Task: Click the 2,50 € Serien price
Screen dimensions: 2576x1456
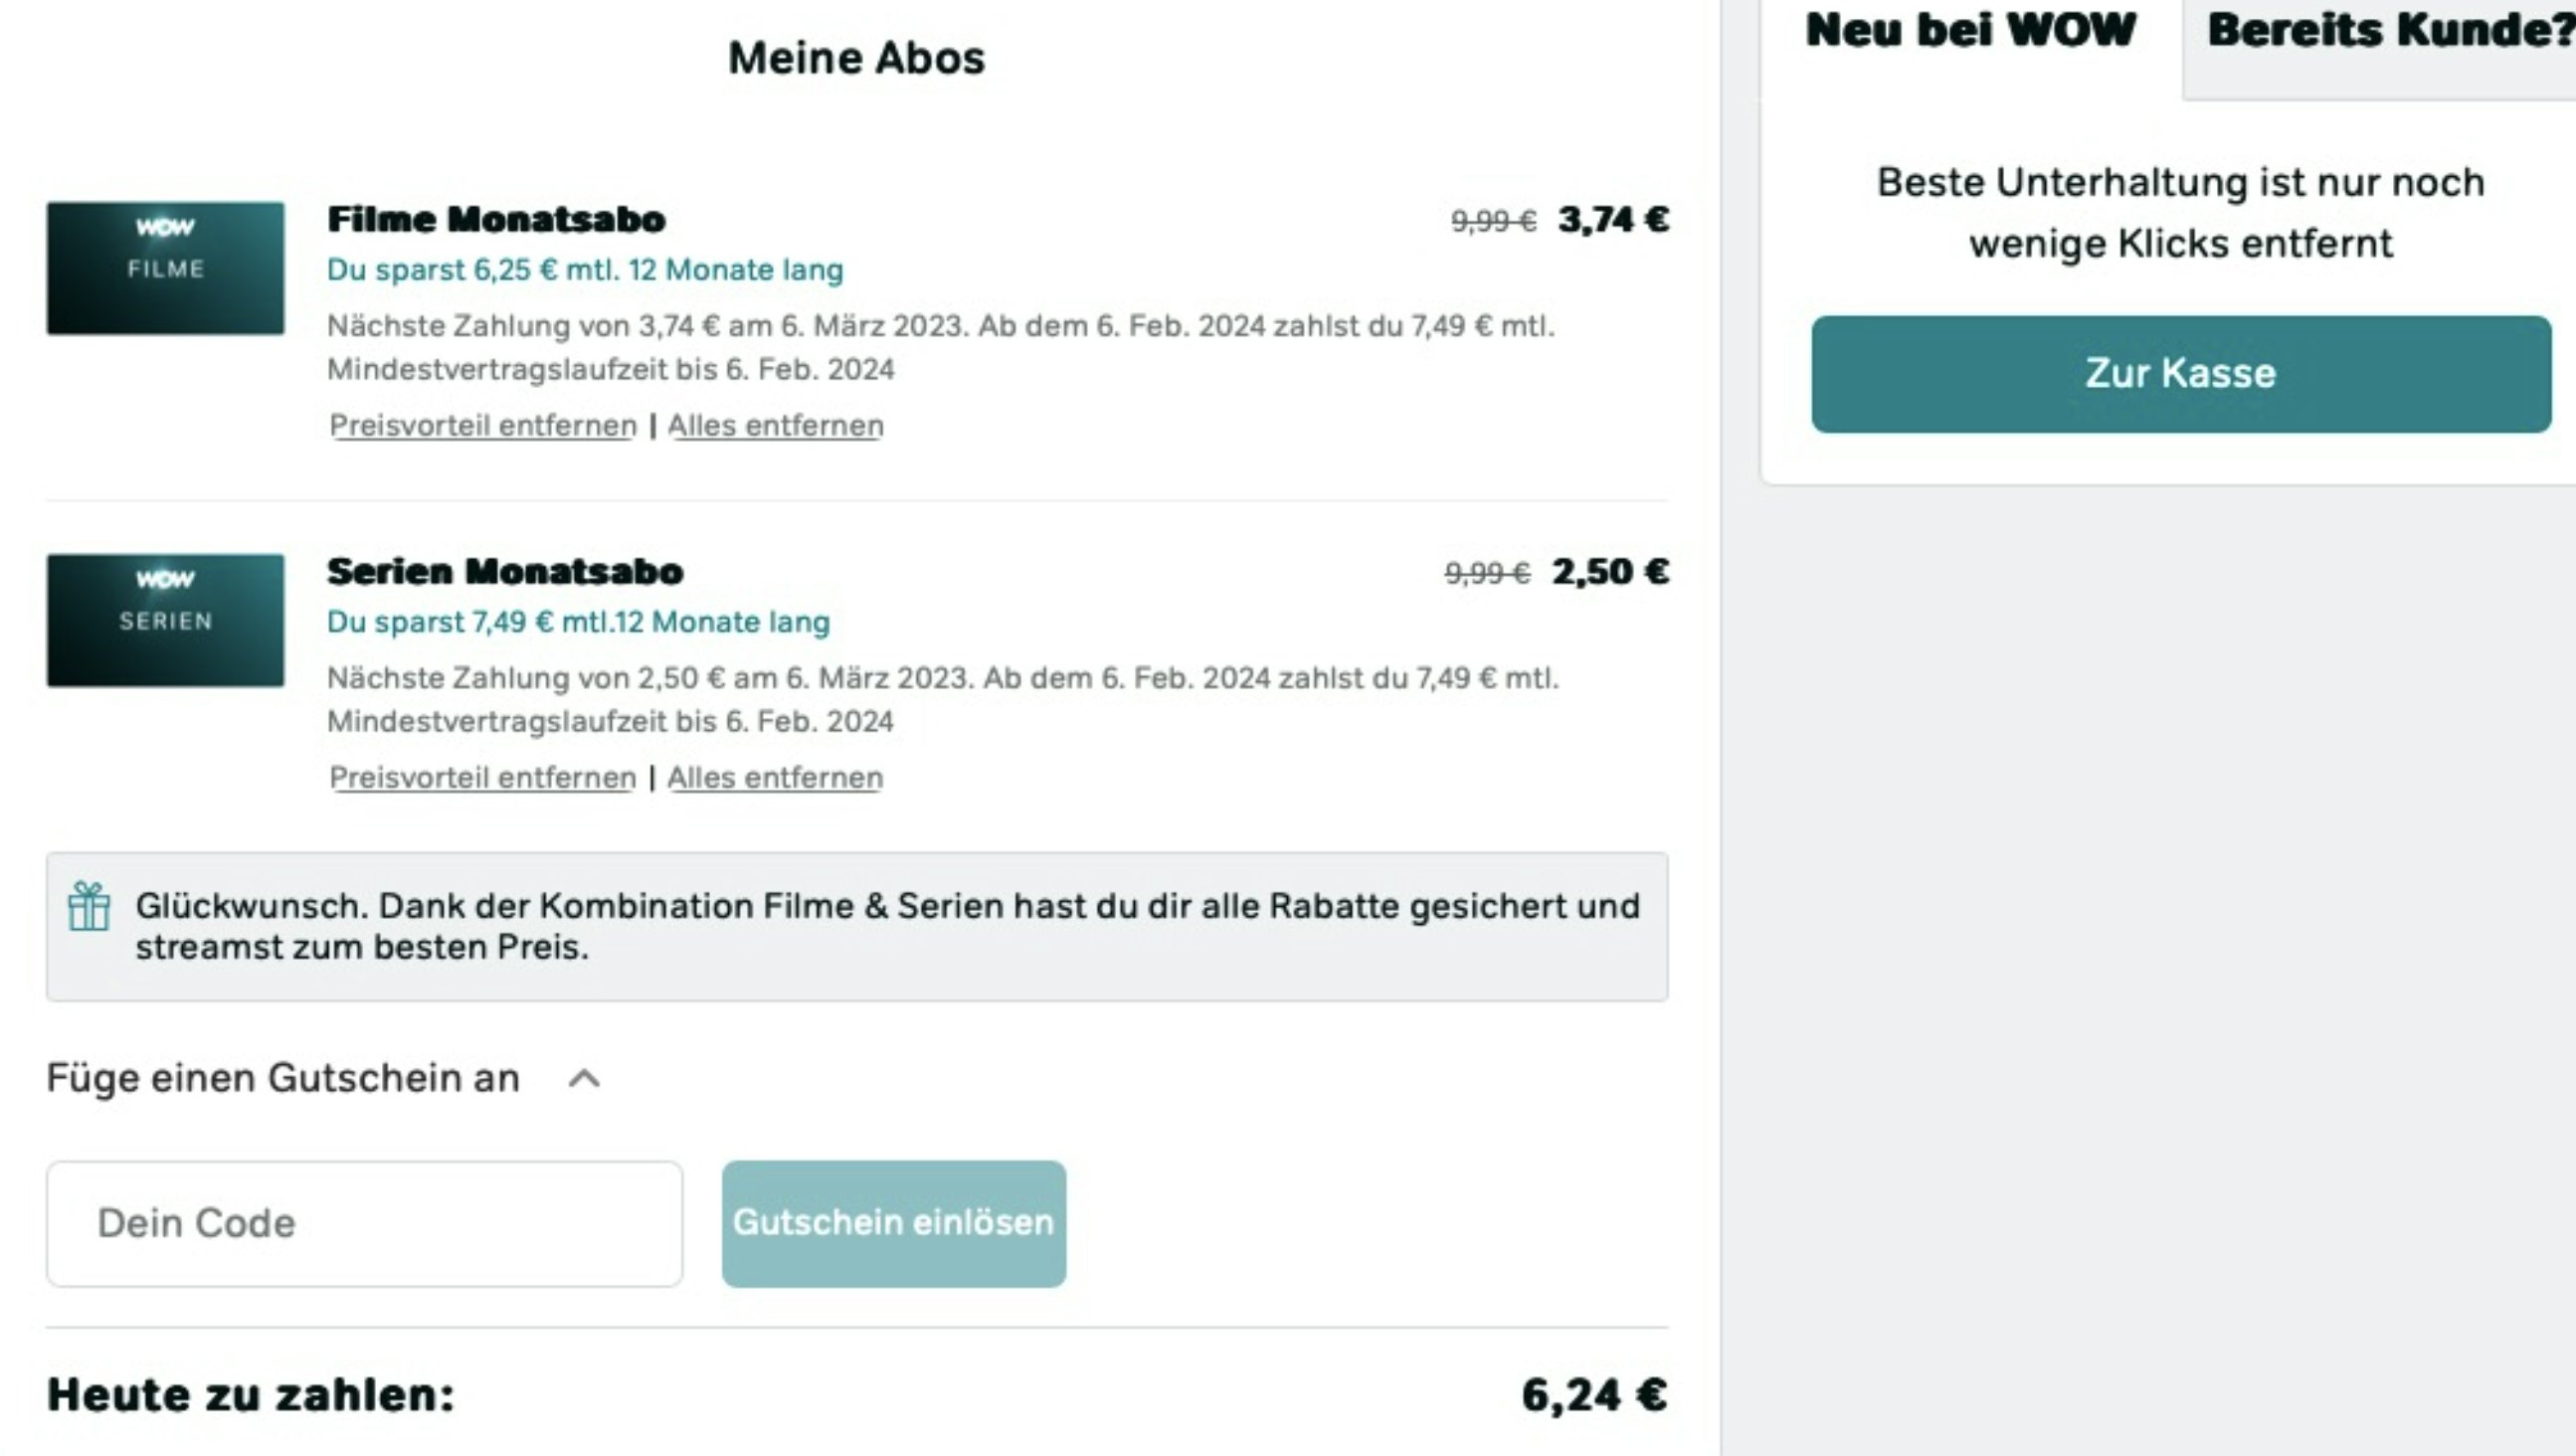Action: click(1610, 572)
